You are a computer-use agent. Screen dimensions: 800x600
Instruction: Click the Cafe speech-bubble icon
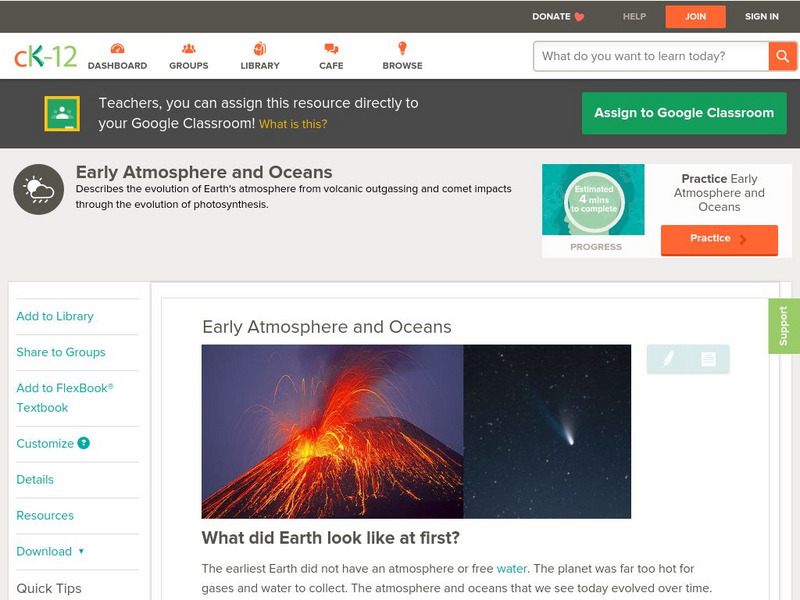pos(330,47)
